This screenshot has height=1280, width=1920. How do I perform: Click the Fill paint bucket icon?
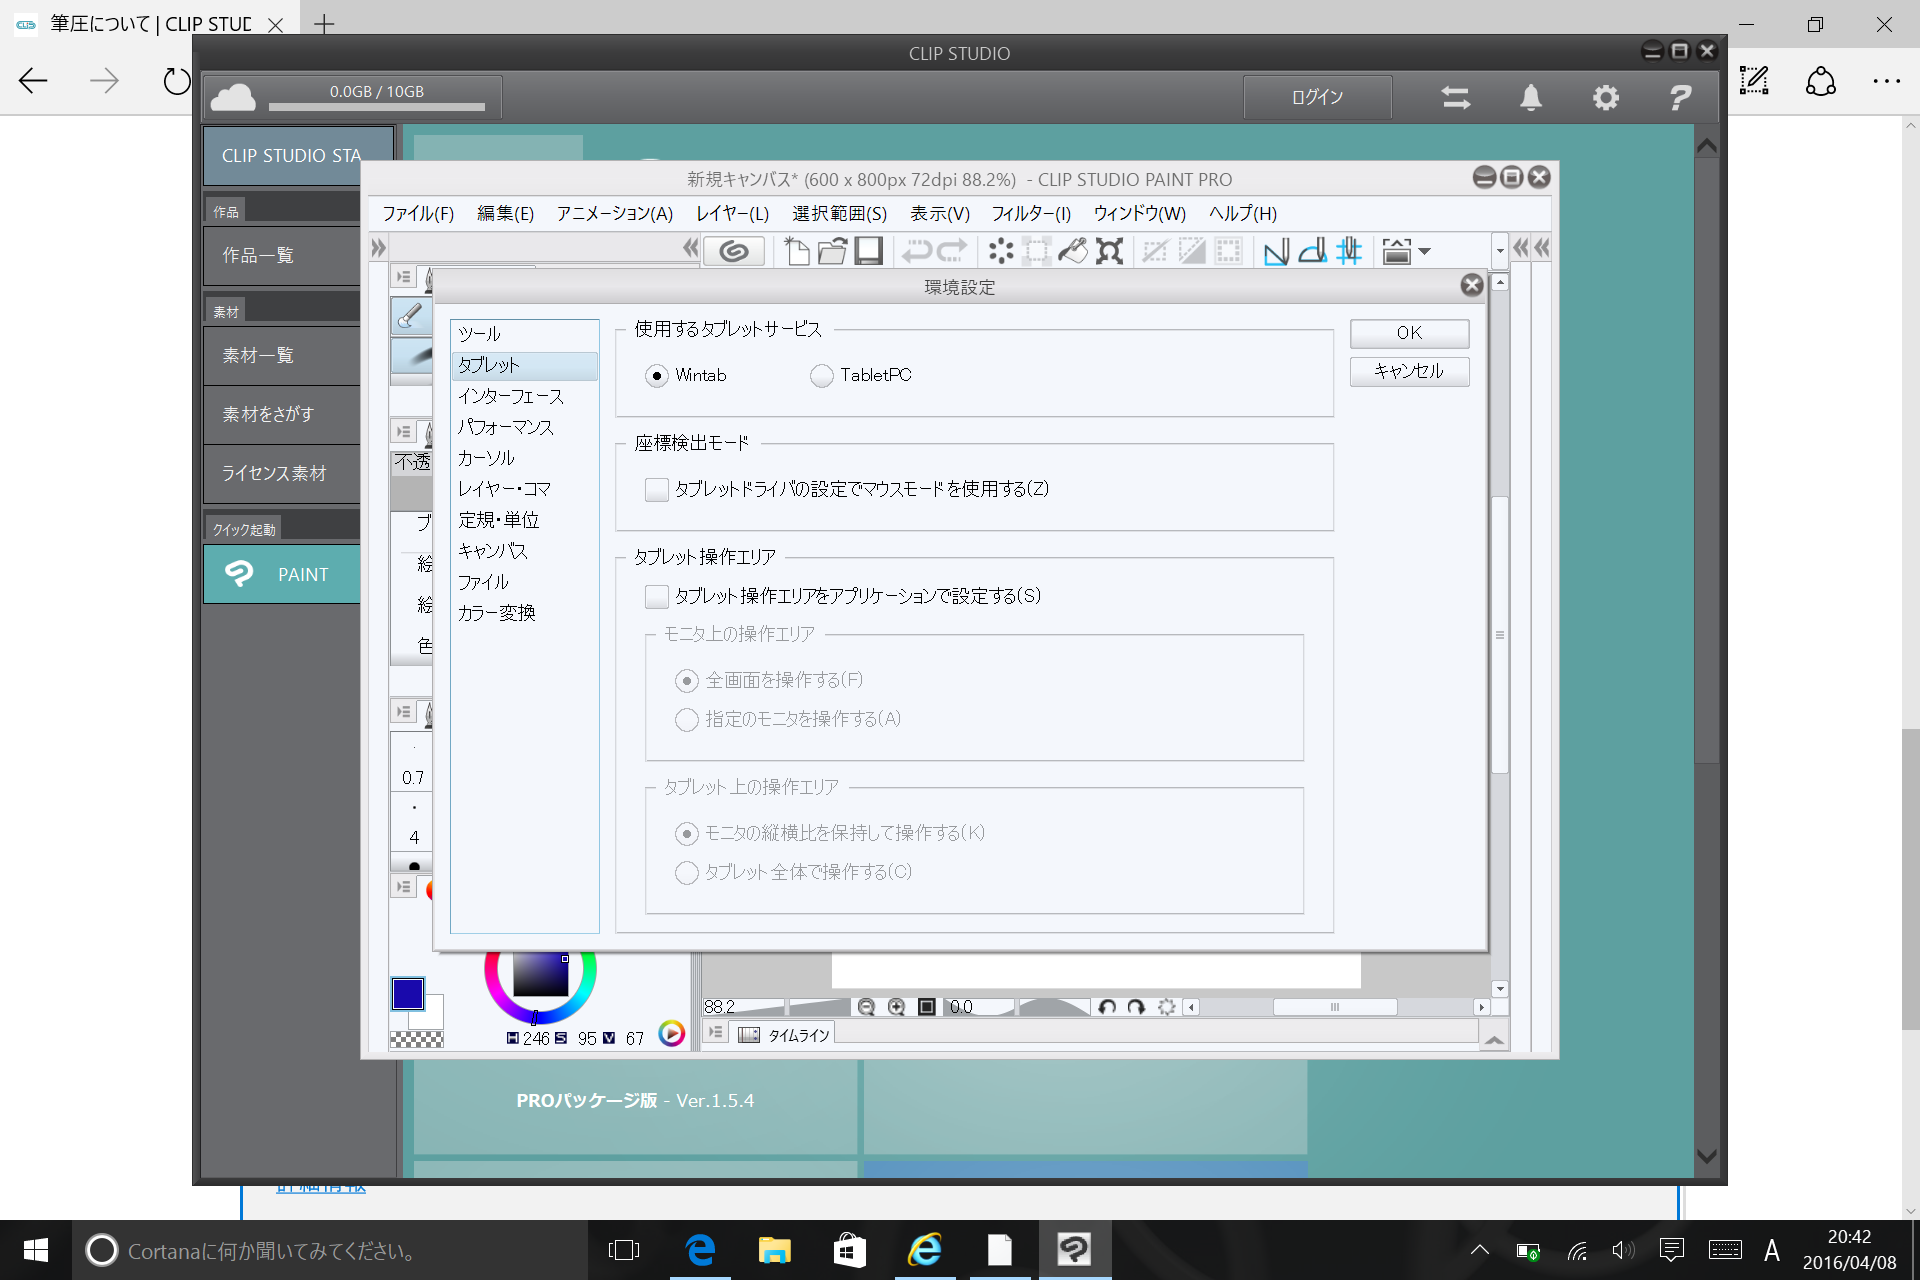[1073, 251]
